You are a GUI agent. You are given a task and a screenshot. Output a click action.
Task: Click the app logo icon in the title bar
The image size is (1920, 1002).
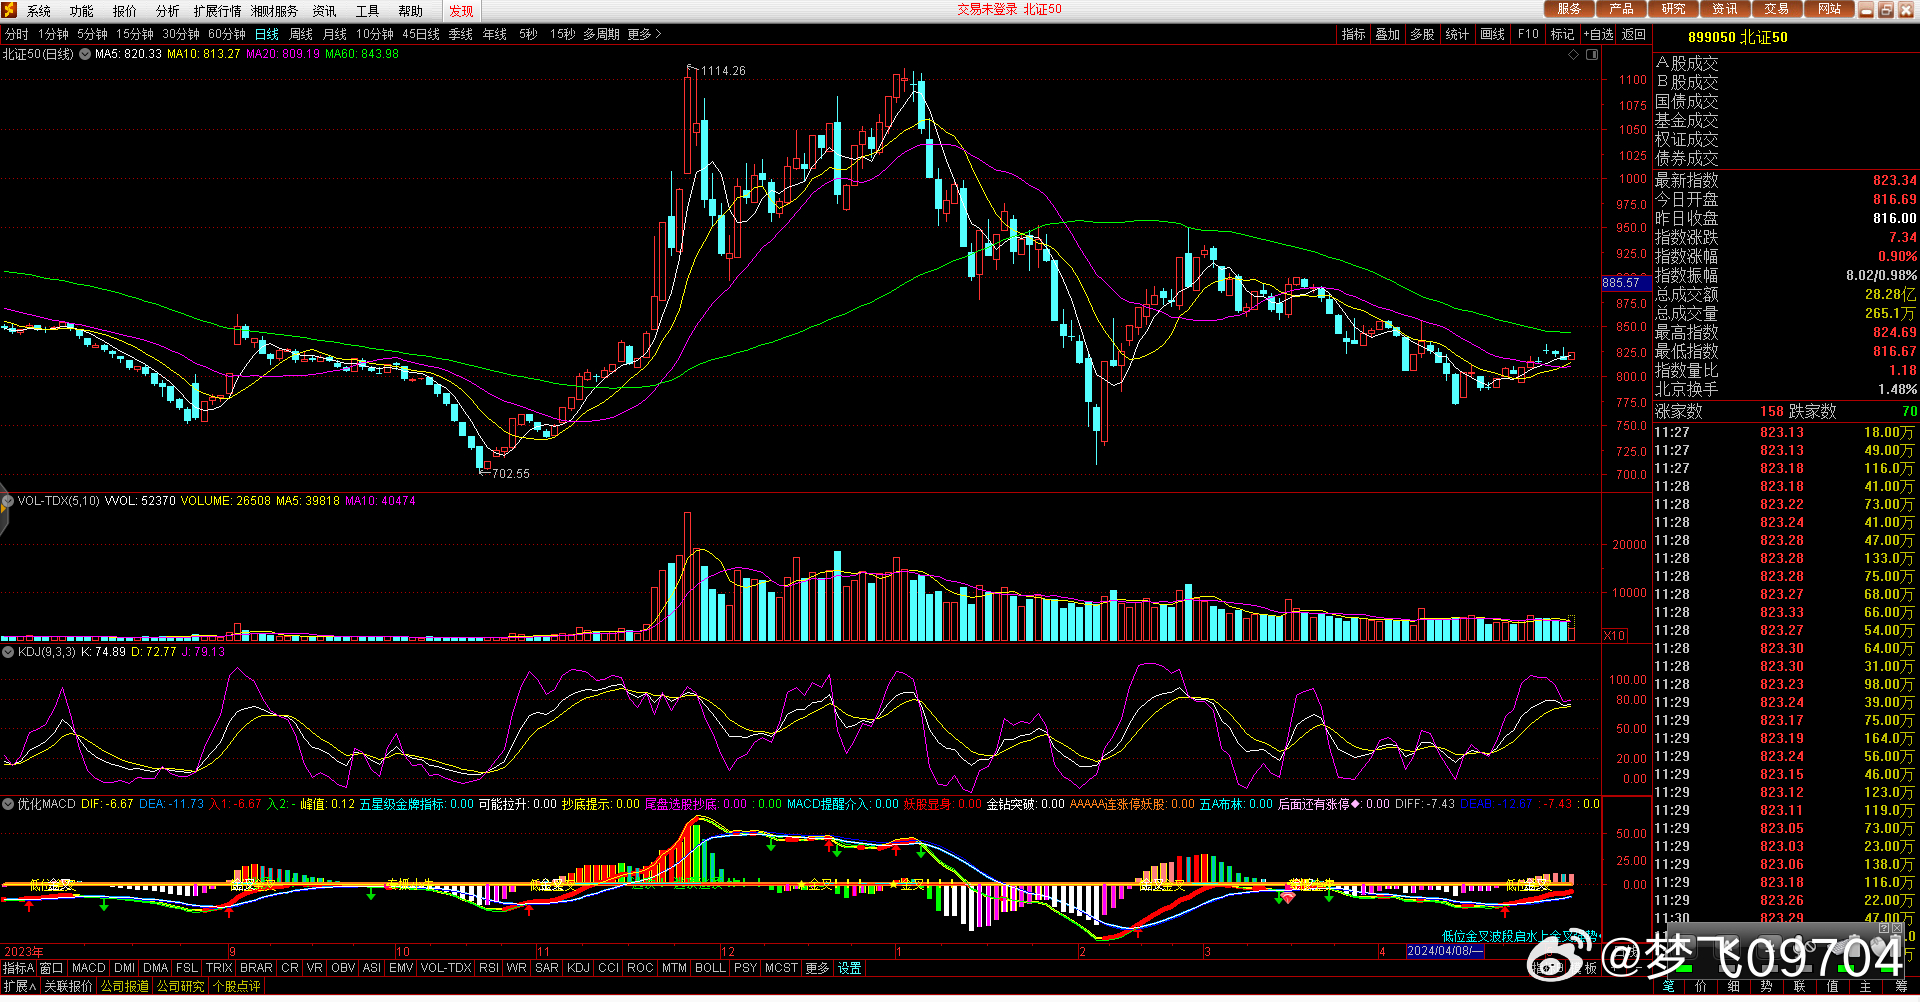(10, 10)
